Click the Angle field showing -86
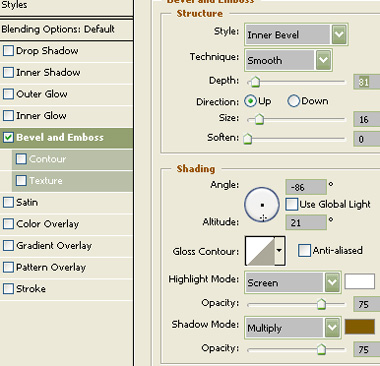This screenshot has height=366, width=380. point(306,187)
